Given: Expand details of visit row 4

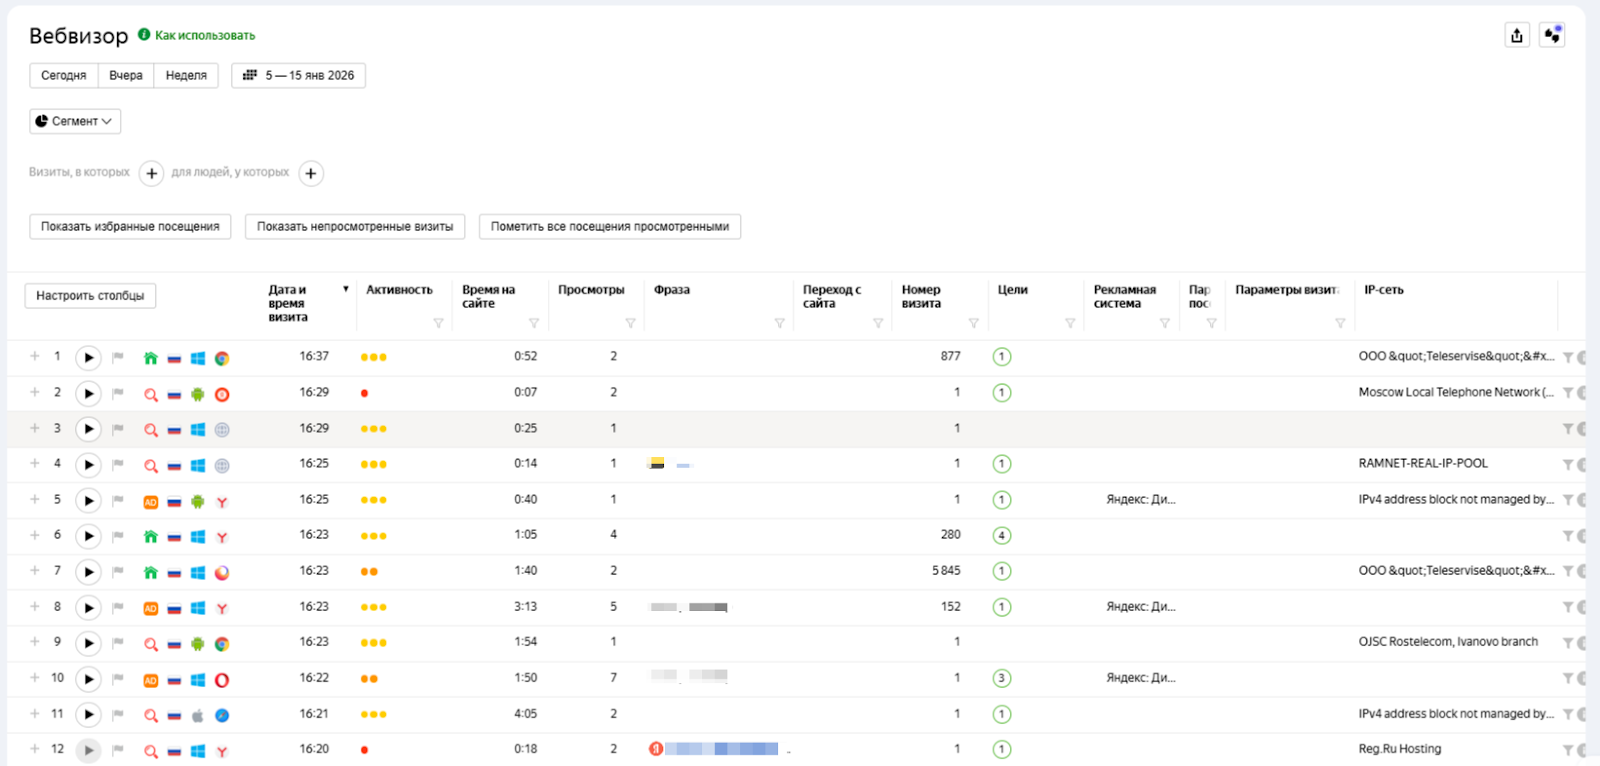Looking at the screenshot, I should (x=35, y=464).
